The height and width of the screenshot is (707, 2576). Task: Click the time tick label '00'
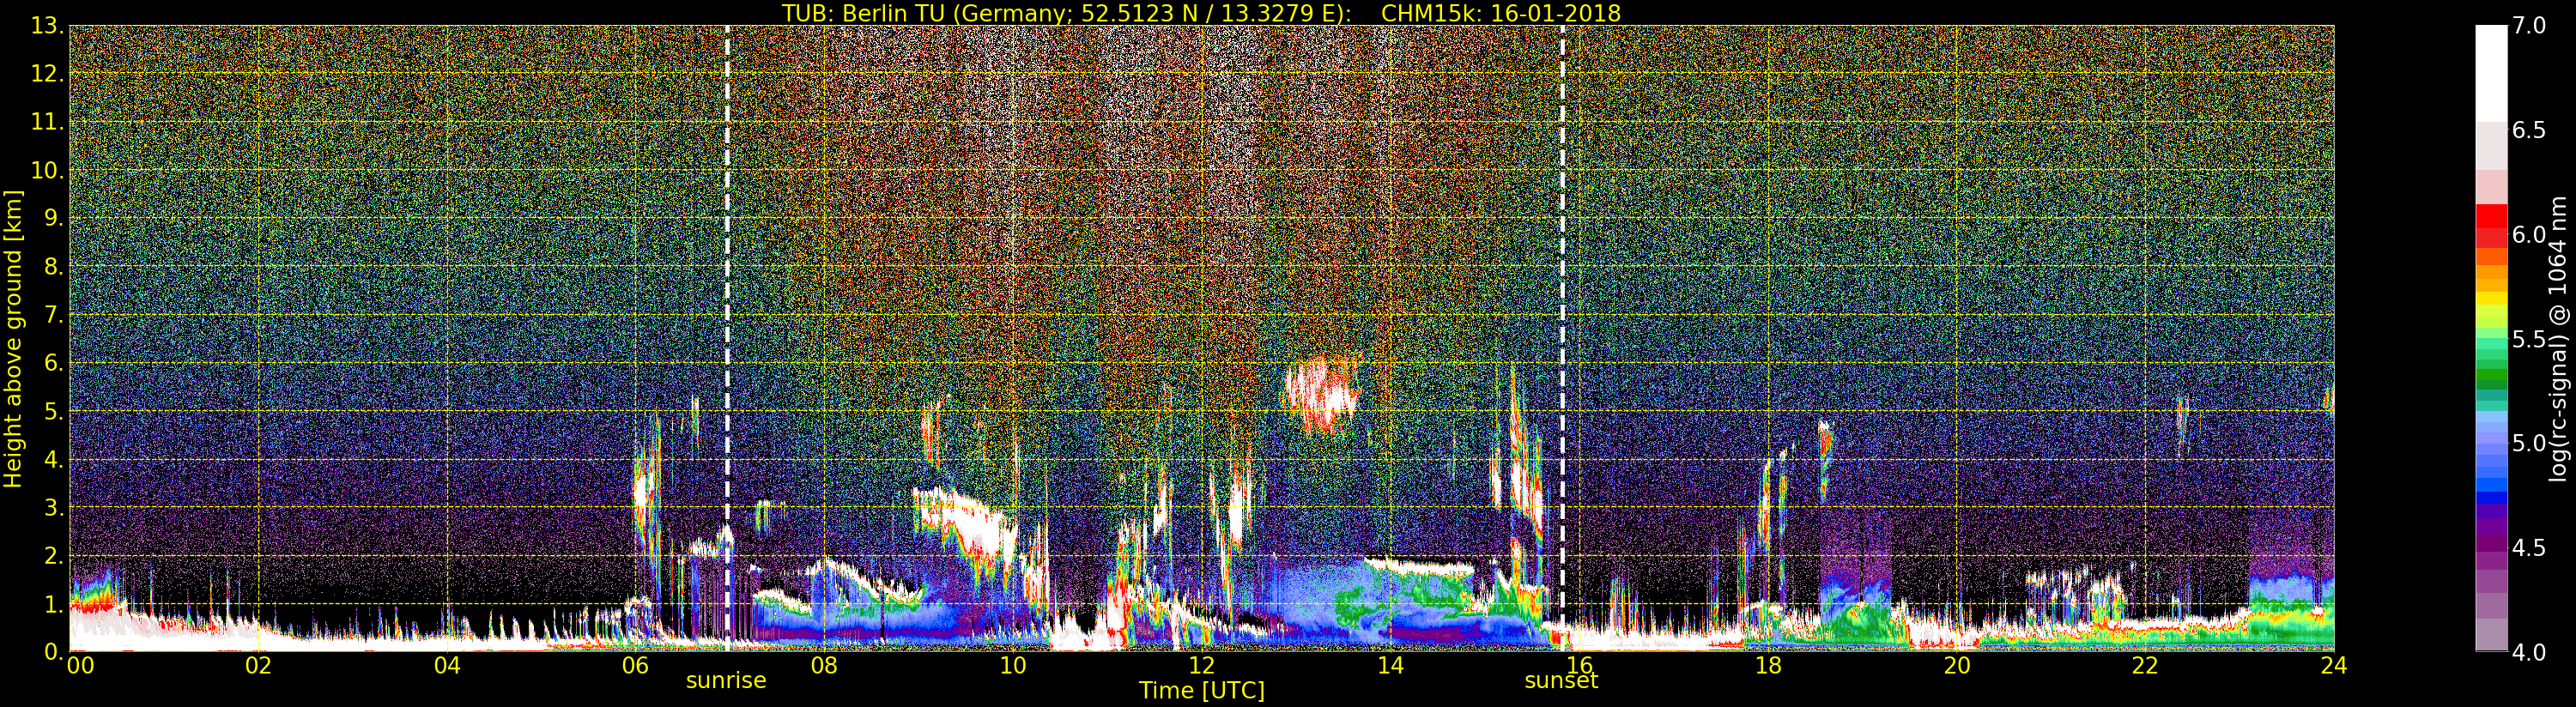[x=80, y=665]
